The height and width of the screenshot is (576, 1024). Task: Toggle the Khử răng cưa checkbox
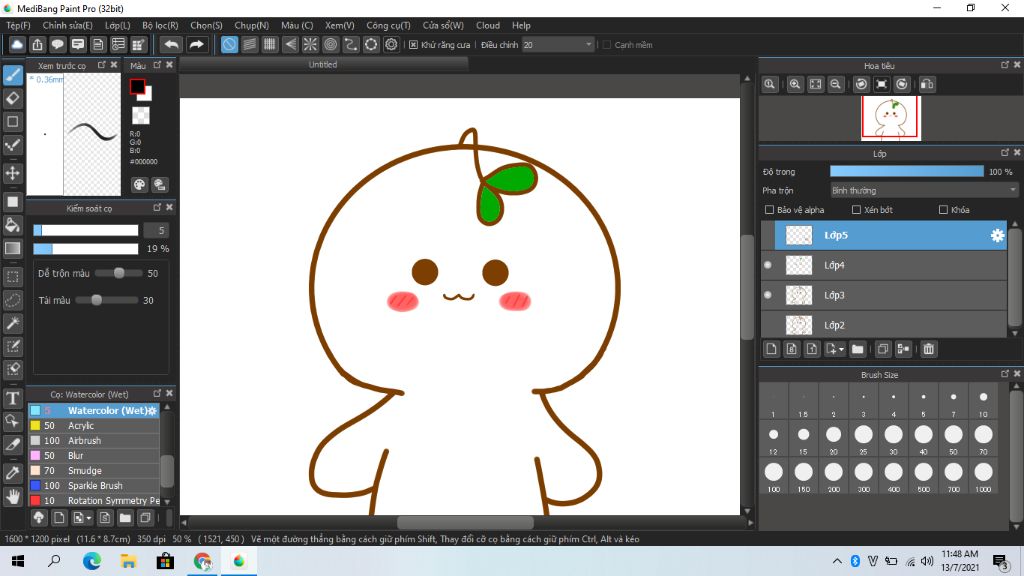[413, 44]
